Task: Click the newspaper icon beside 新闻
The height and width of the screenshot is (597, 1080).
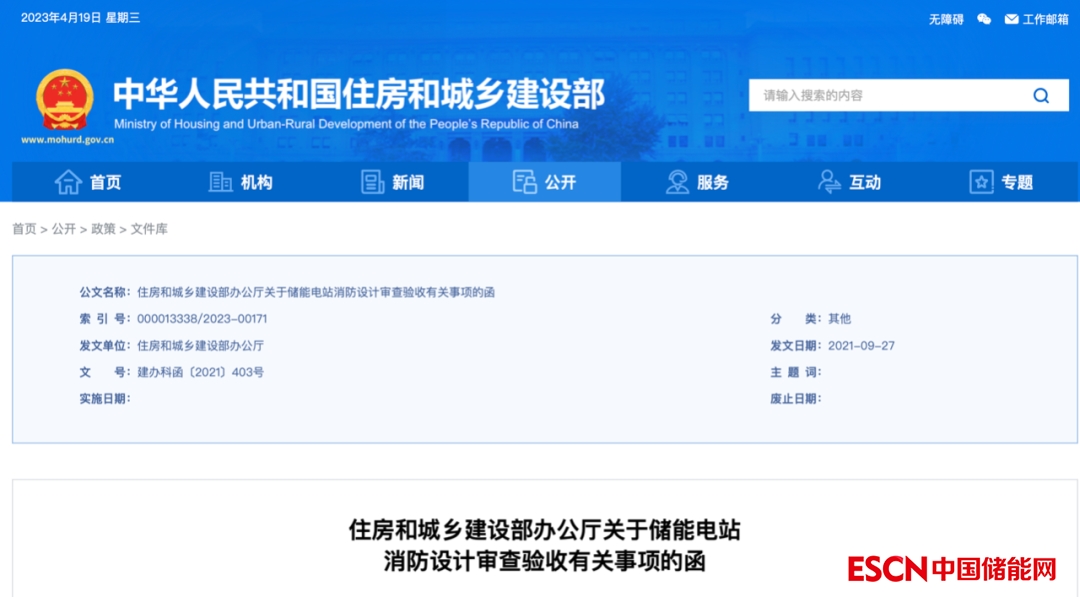Action: pyautogui.click(x=372, y=182)
